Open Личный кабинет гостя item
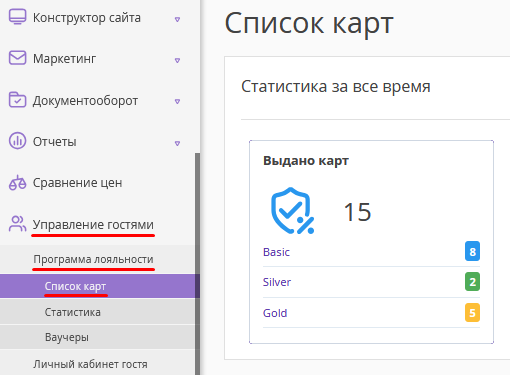 90,364
